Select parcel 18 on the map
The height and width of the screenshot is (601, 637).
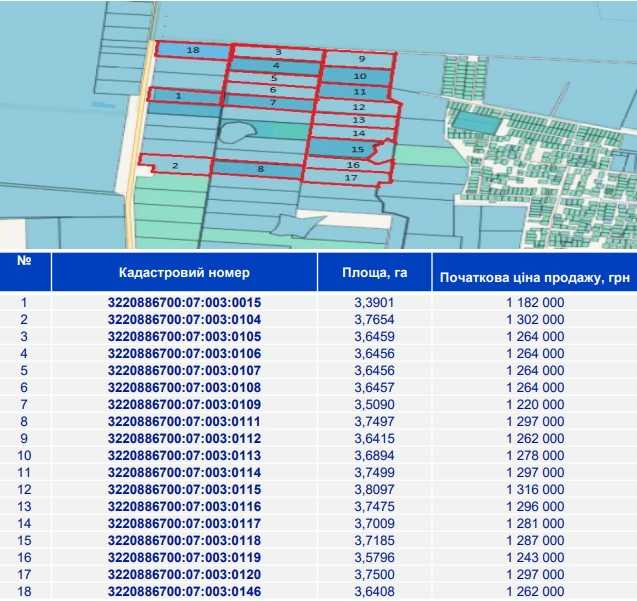[193, 50]
